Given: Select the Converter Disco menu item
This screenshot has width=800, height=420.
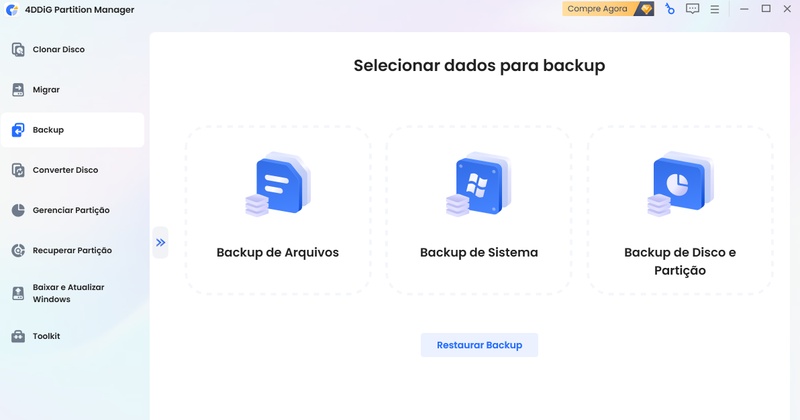Looking at the screenshot, I should [72, 170].
